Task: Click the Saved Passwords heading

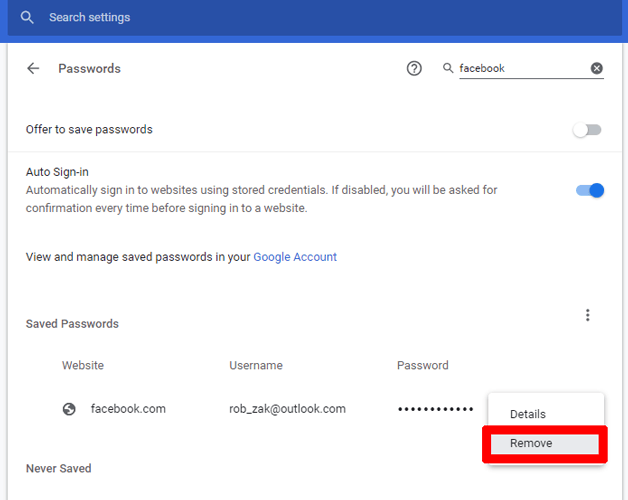Action: 72,324
